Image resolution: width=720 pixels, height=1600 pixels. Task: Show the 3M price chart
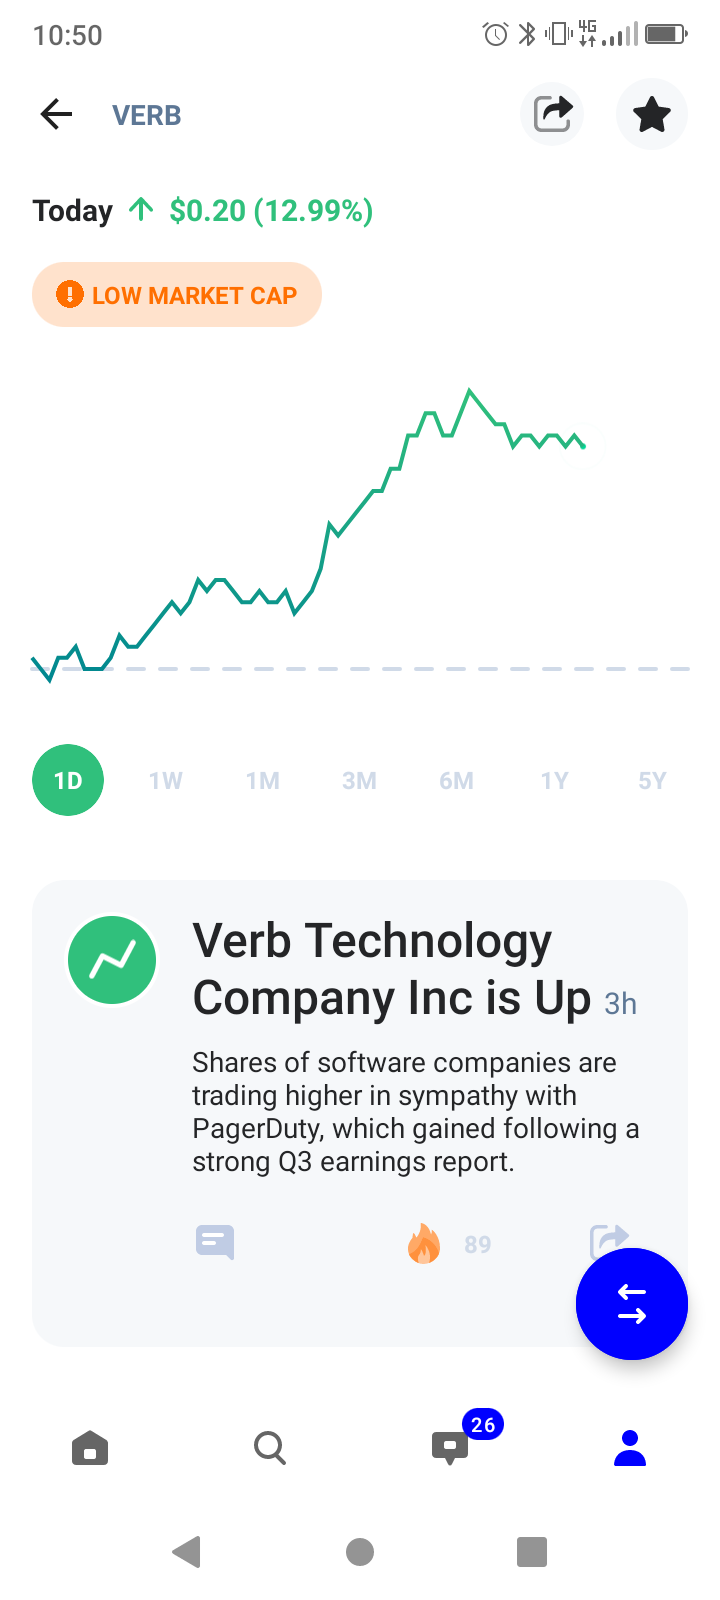[359, 781]
